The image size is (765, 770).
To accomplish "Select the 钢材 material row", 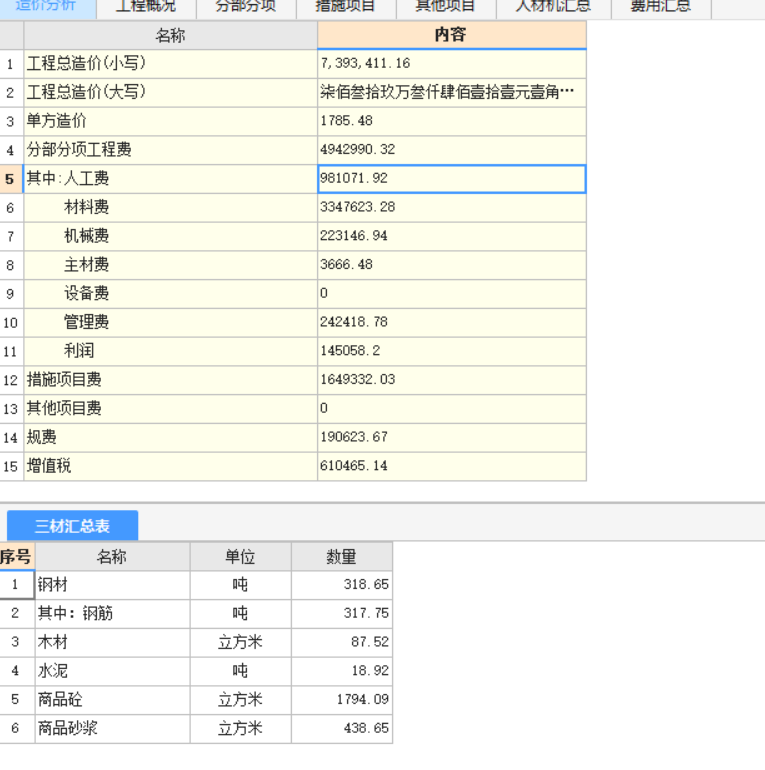I will click(112, 585).
